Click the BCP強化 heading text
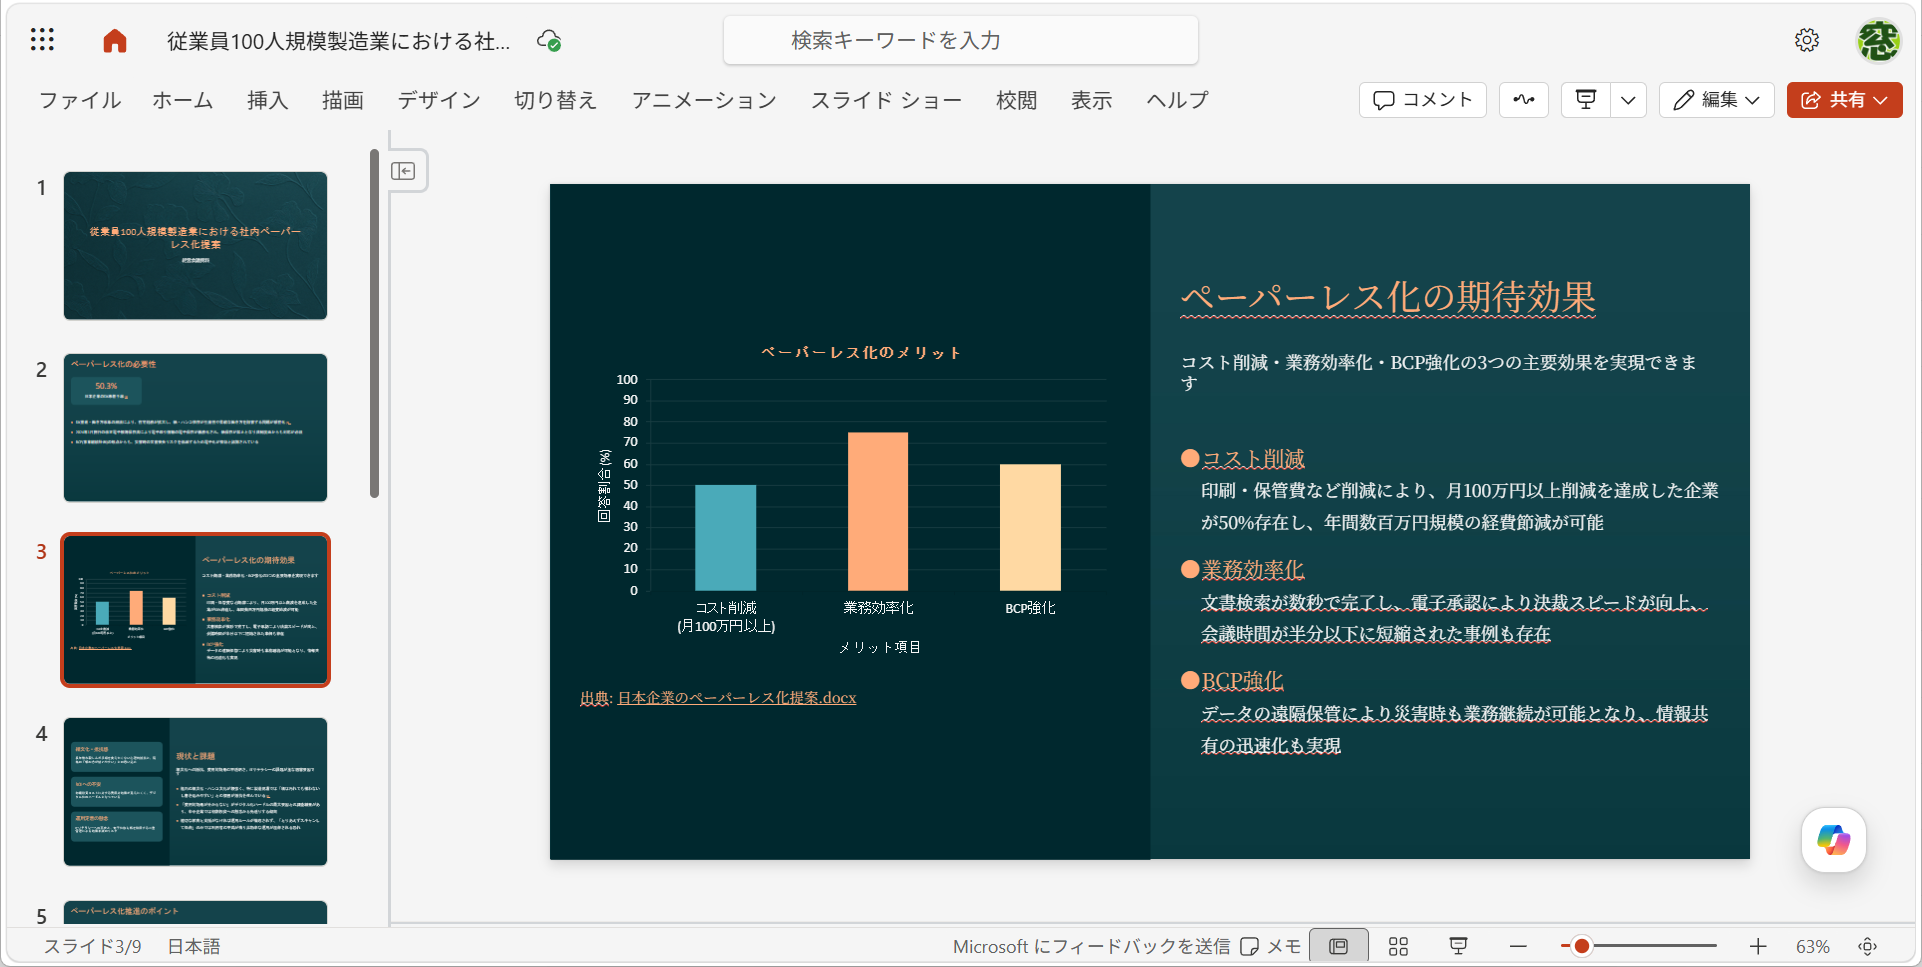Image resolution: width=1922 pixels, height=967 pixels. [1242, 681]
